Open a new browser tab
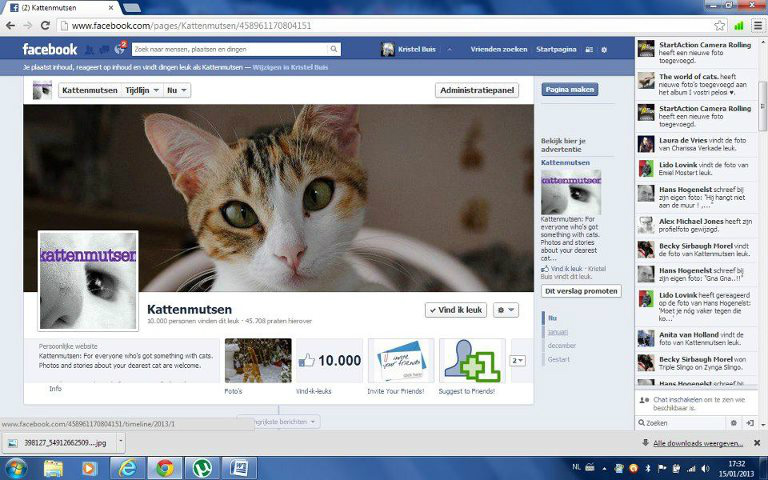 (x=131, y=7)
